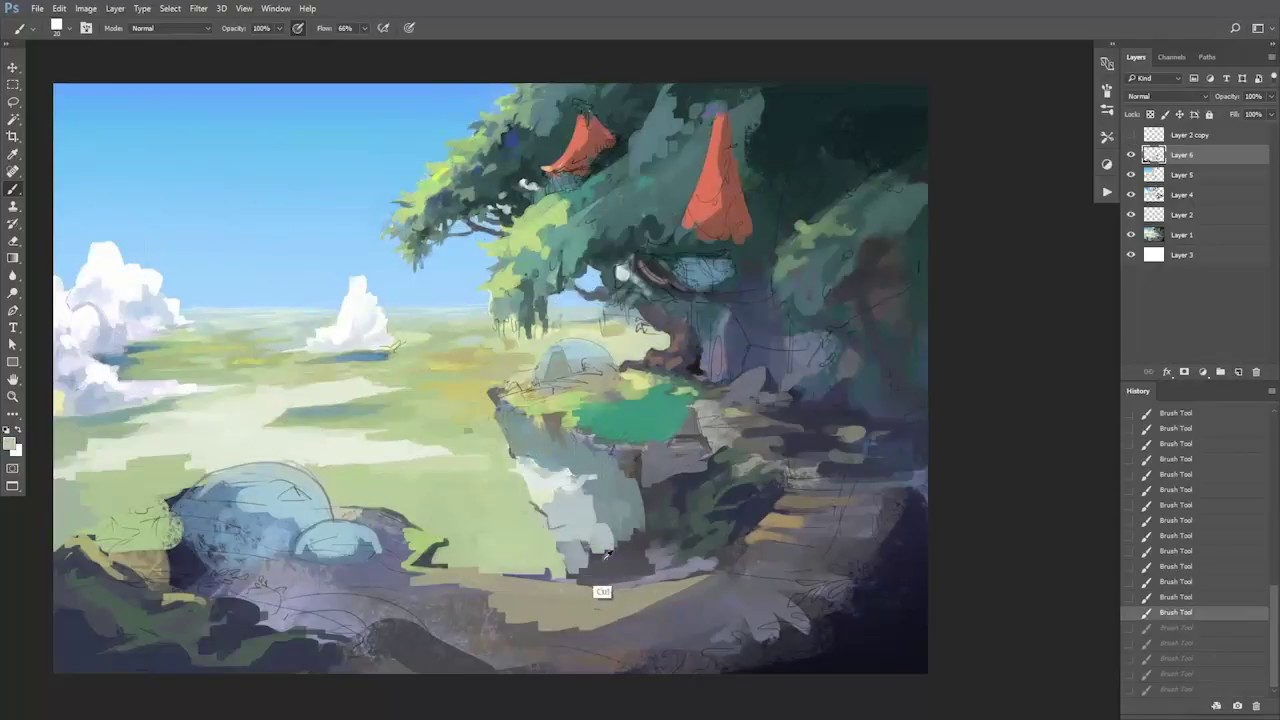Viewport: 1280px width, 720px height.
Task: Open the Tool Preset picker arrow
Action: pos(33,28)
